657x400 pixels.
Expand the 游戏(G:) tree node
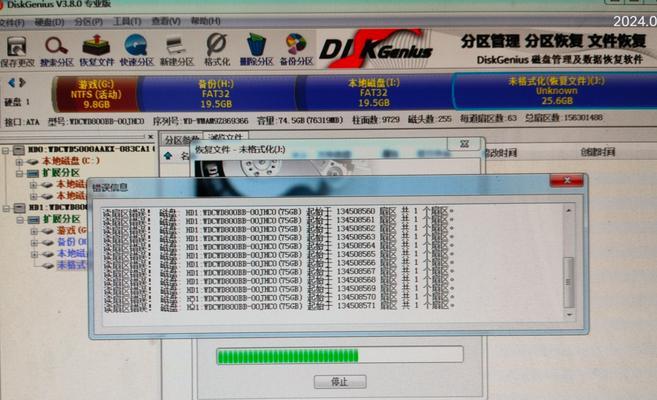click(x=34, y=231)
